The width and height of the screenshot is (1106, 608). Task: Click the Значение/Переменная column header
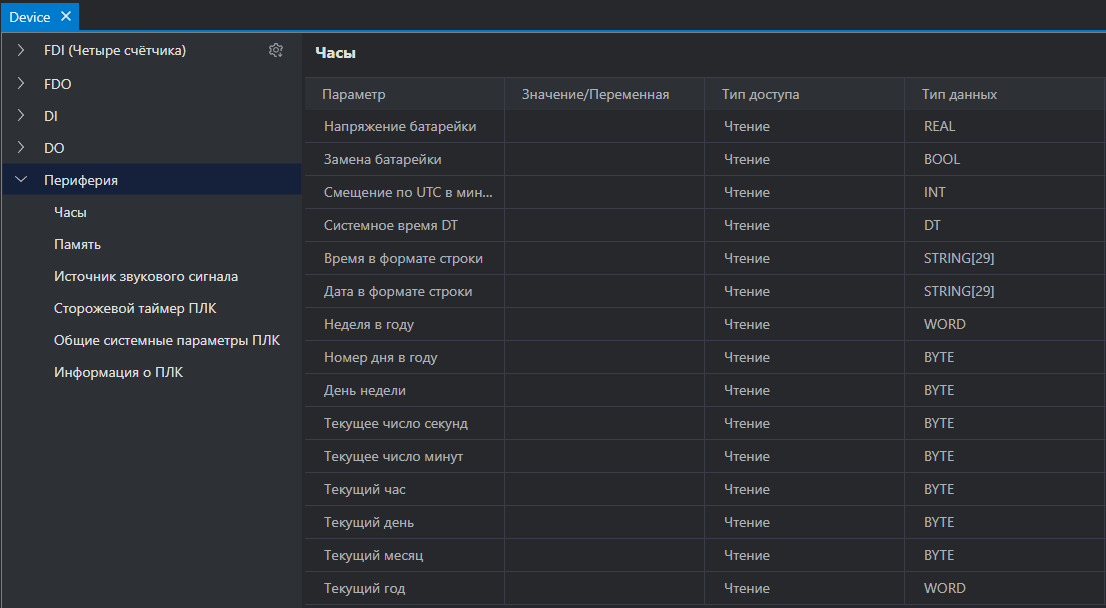click(x=604, y=94)
